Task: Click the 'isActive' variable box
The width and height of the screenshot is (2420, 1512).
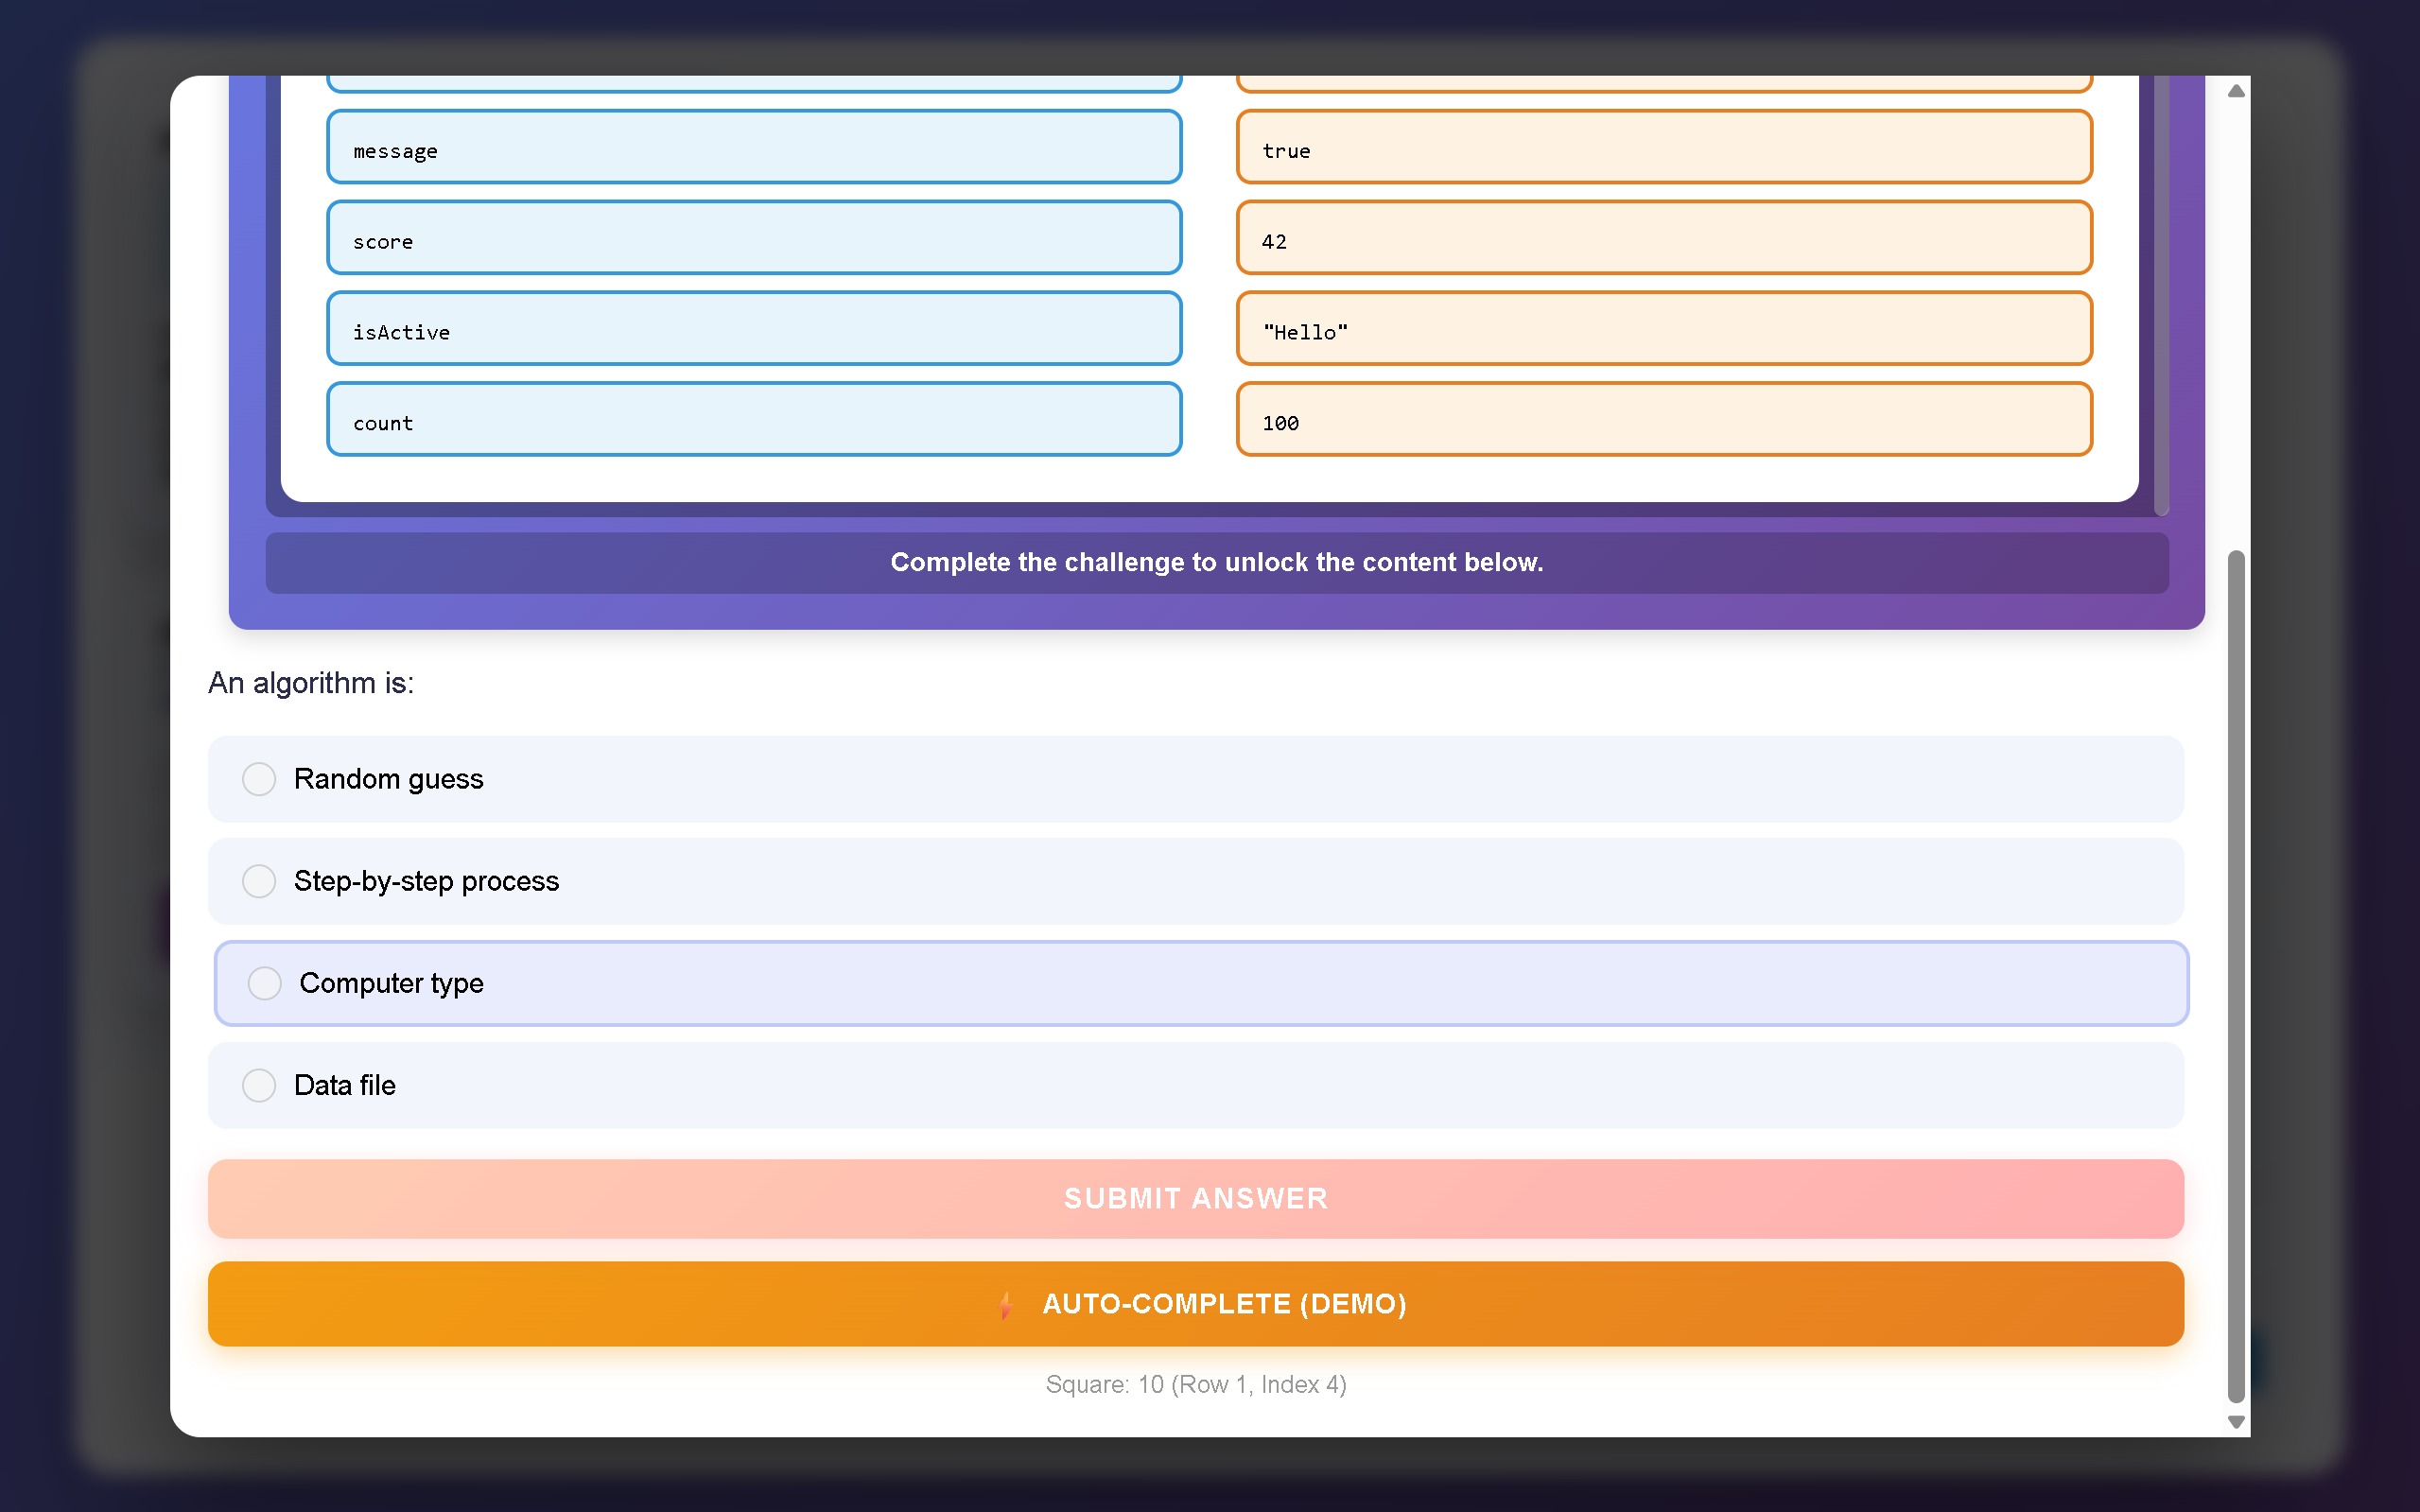Action: tap(754, 329)
